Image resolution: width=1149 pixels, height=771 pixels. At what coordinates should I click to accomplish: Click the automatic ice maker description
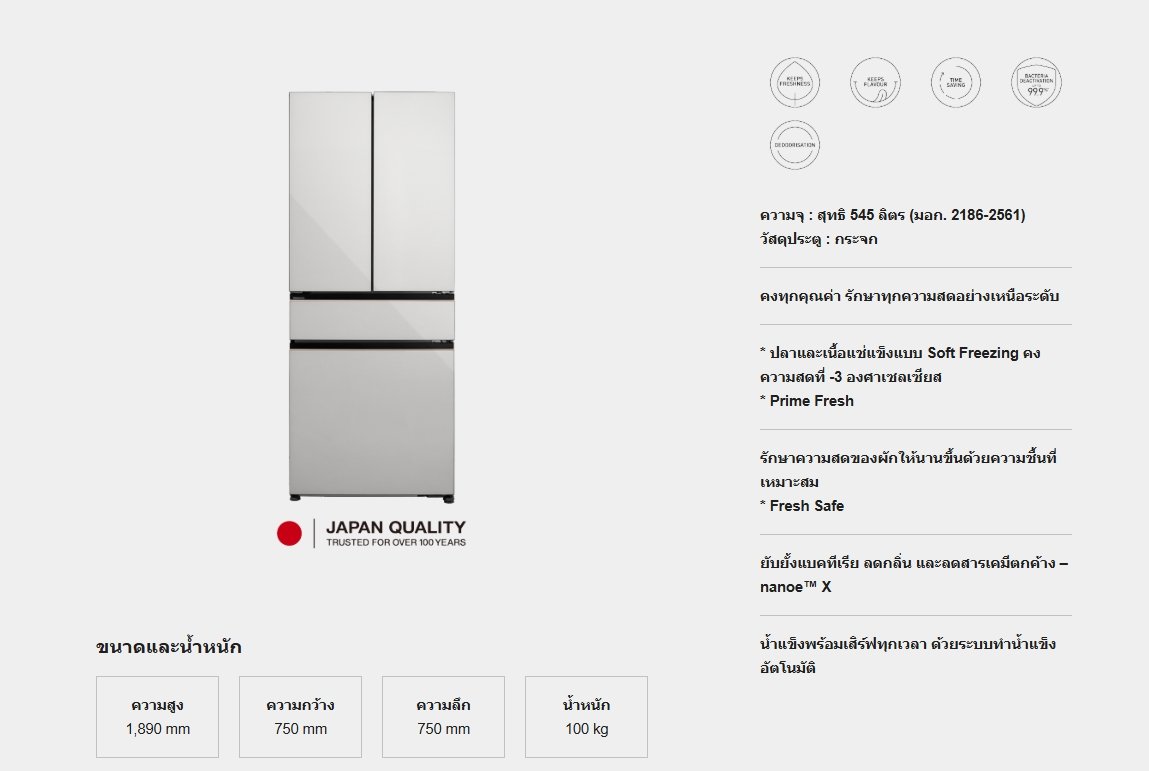coord(908,655)
